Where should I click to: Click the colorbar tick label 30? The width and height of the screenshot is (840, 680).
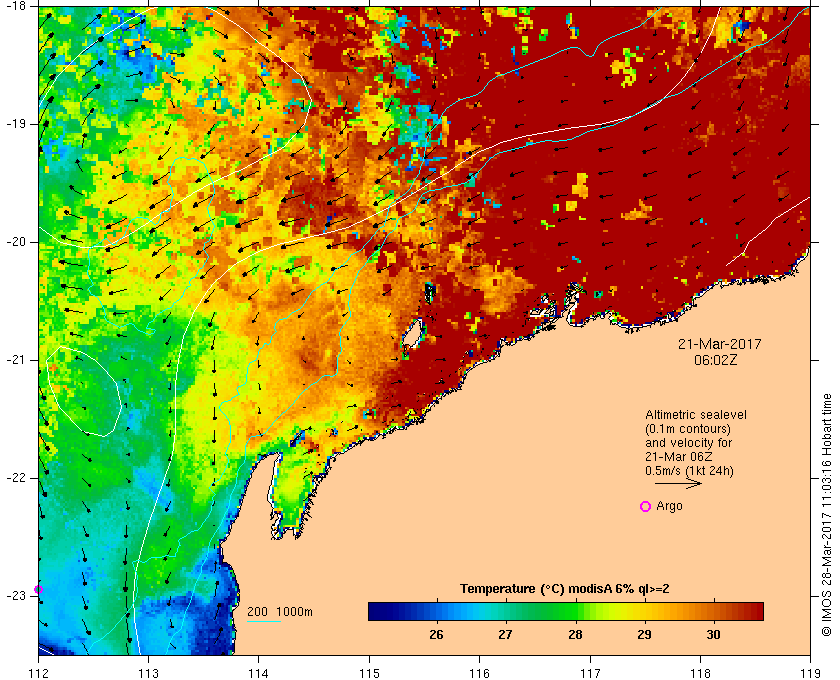click(x=713, y=635)
